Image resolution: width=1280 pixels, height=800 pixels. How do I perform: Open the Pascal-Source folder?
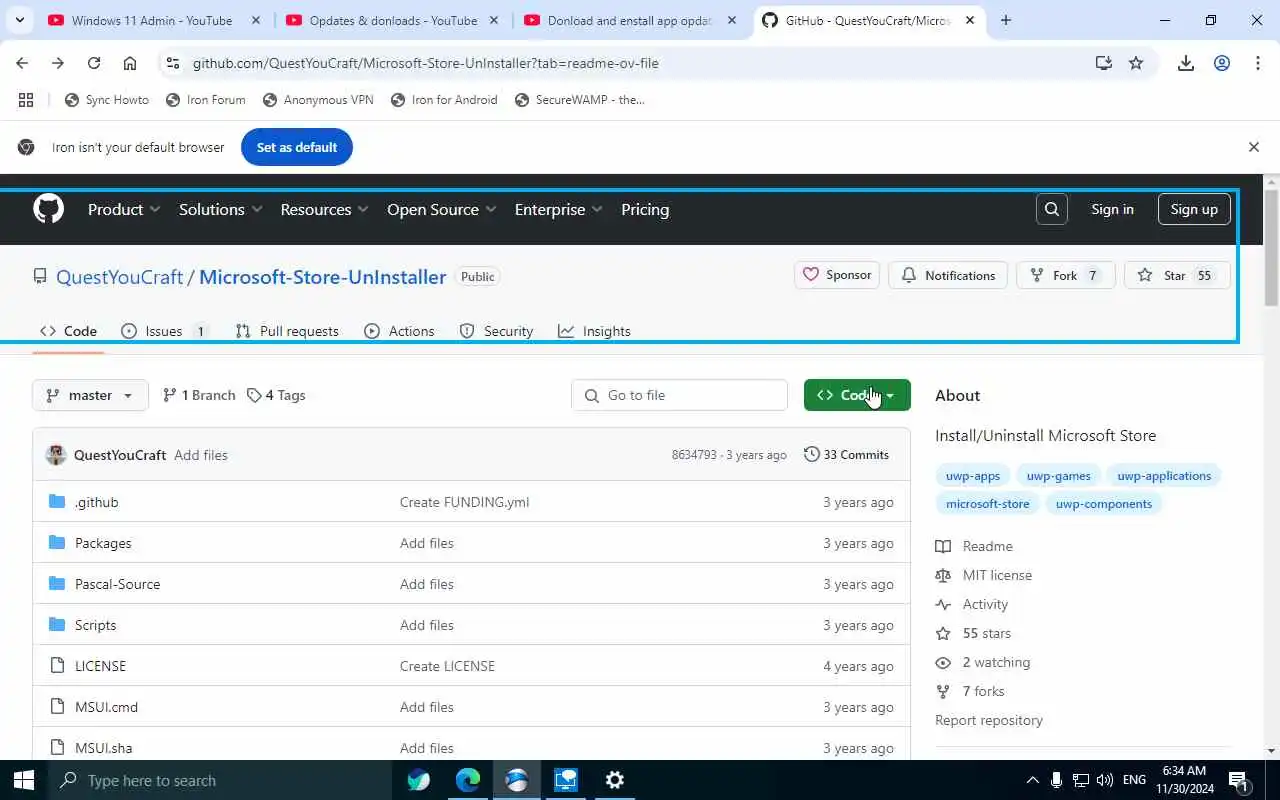(117, 584)
